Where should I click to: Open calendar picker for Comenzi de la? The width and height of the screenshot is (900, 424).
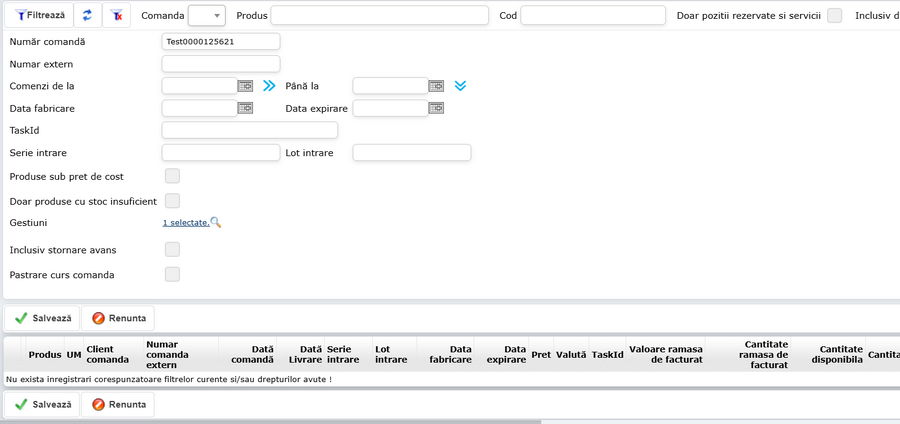click(245, 86)
